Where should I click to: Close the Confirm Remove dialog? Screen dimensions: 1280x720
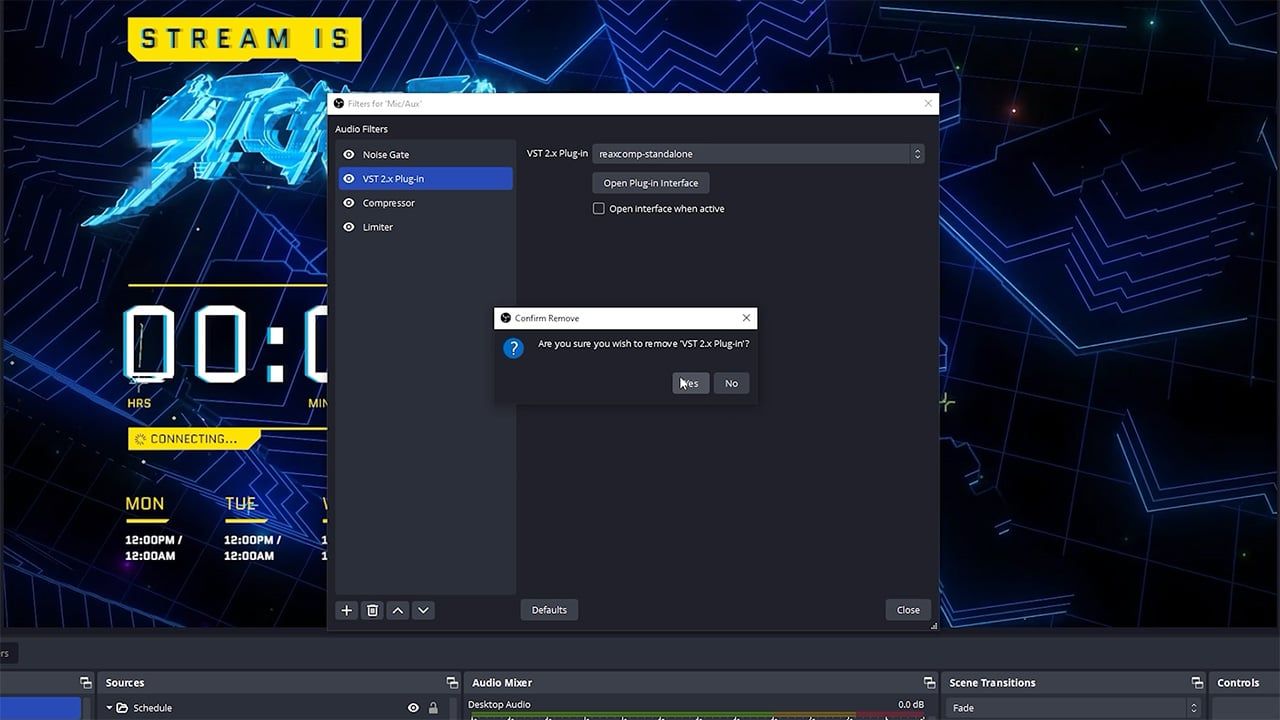(x=746, y=318)
